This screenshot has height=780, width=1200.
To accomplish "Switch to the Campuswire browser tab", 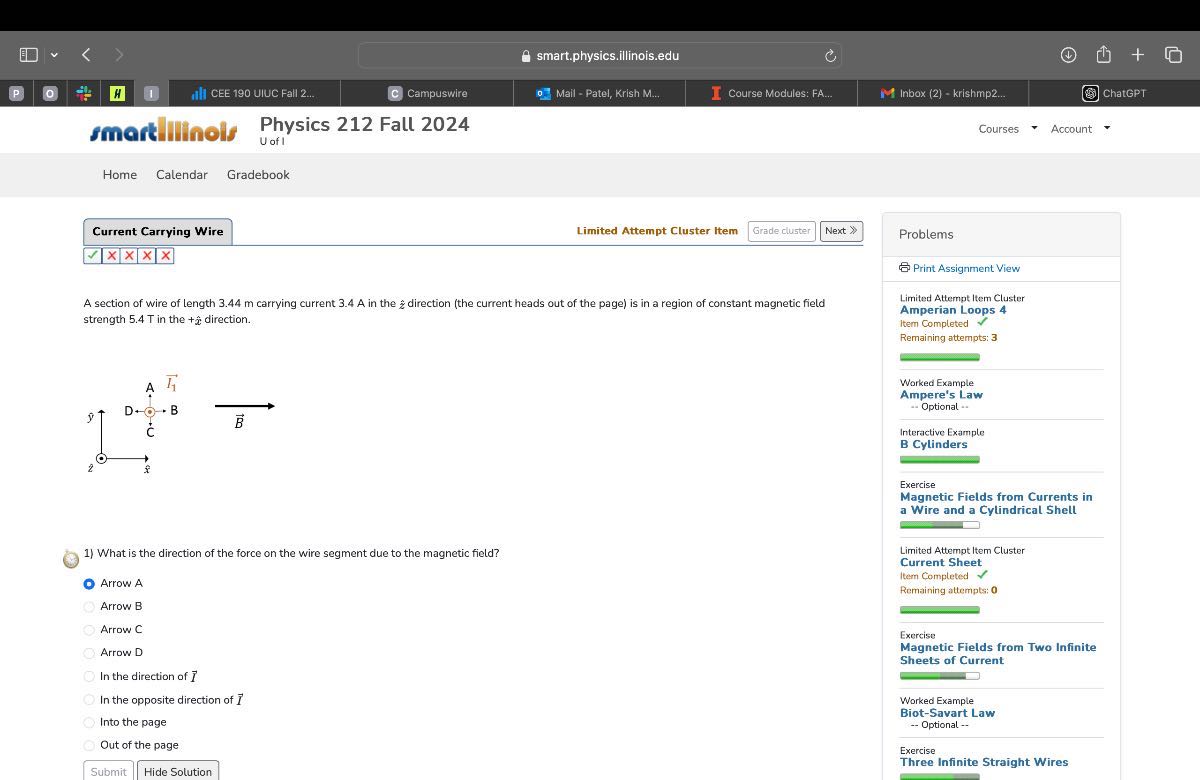I will pyautogui.click(x=427, y=93).
